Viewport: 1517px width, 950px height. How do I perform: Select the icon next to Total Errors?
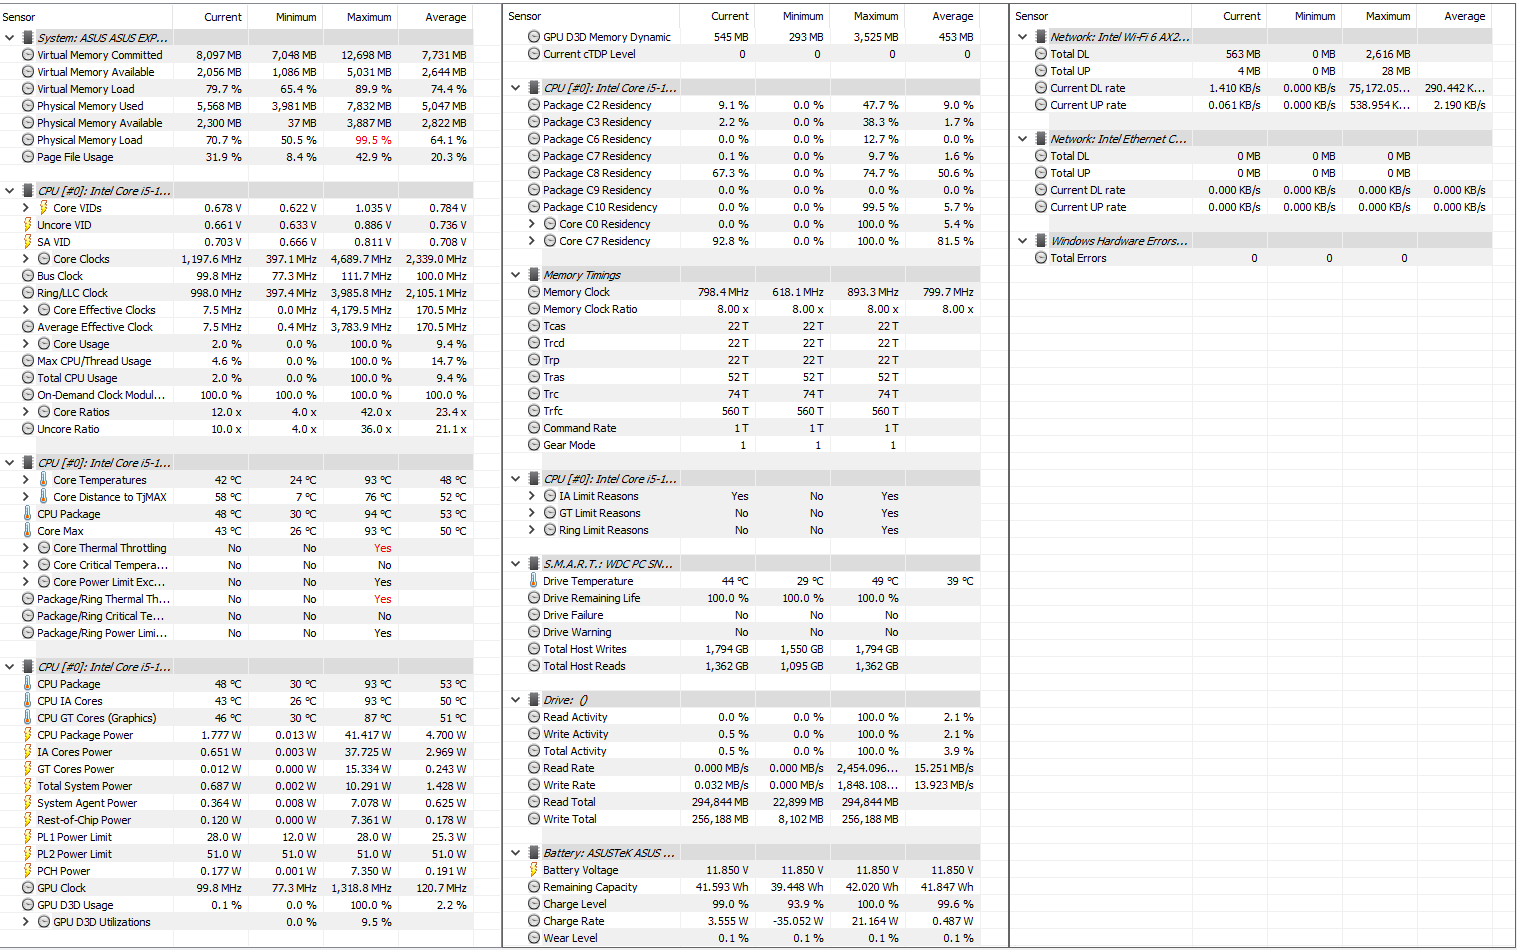[x=1041, y=258]
